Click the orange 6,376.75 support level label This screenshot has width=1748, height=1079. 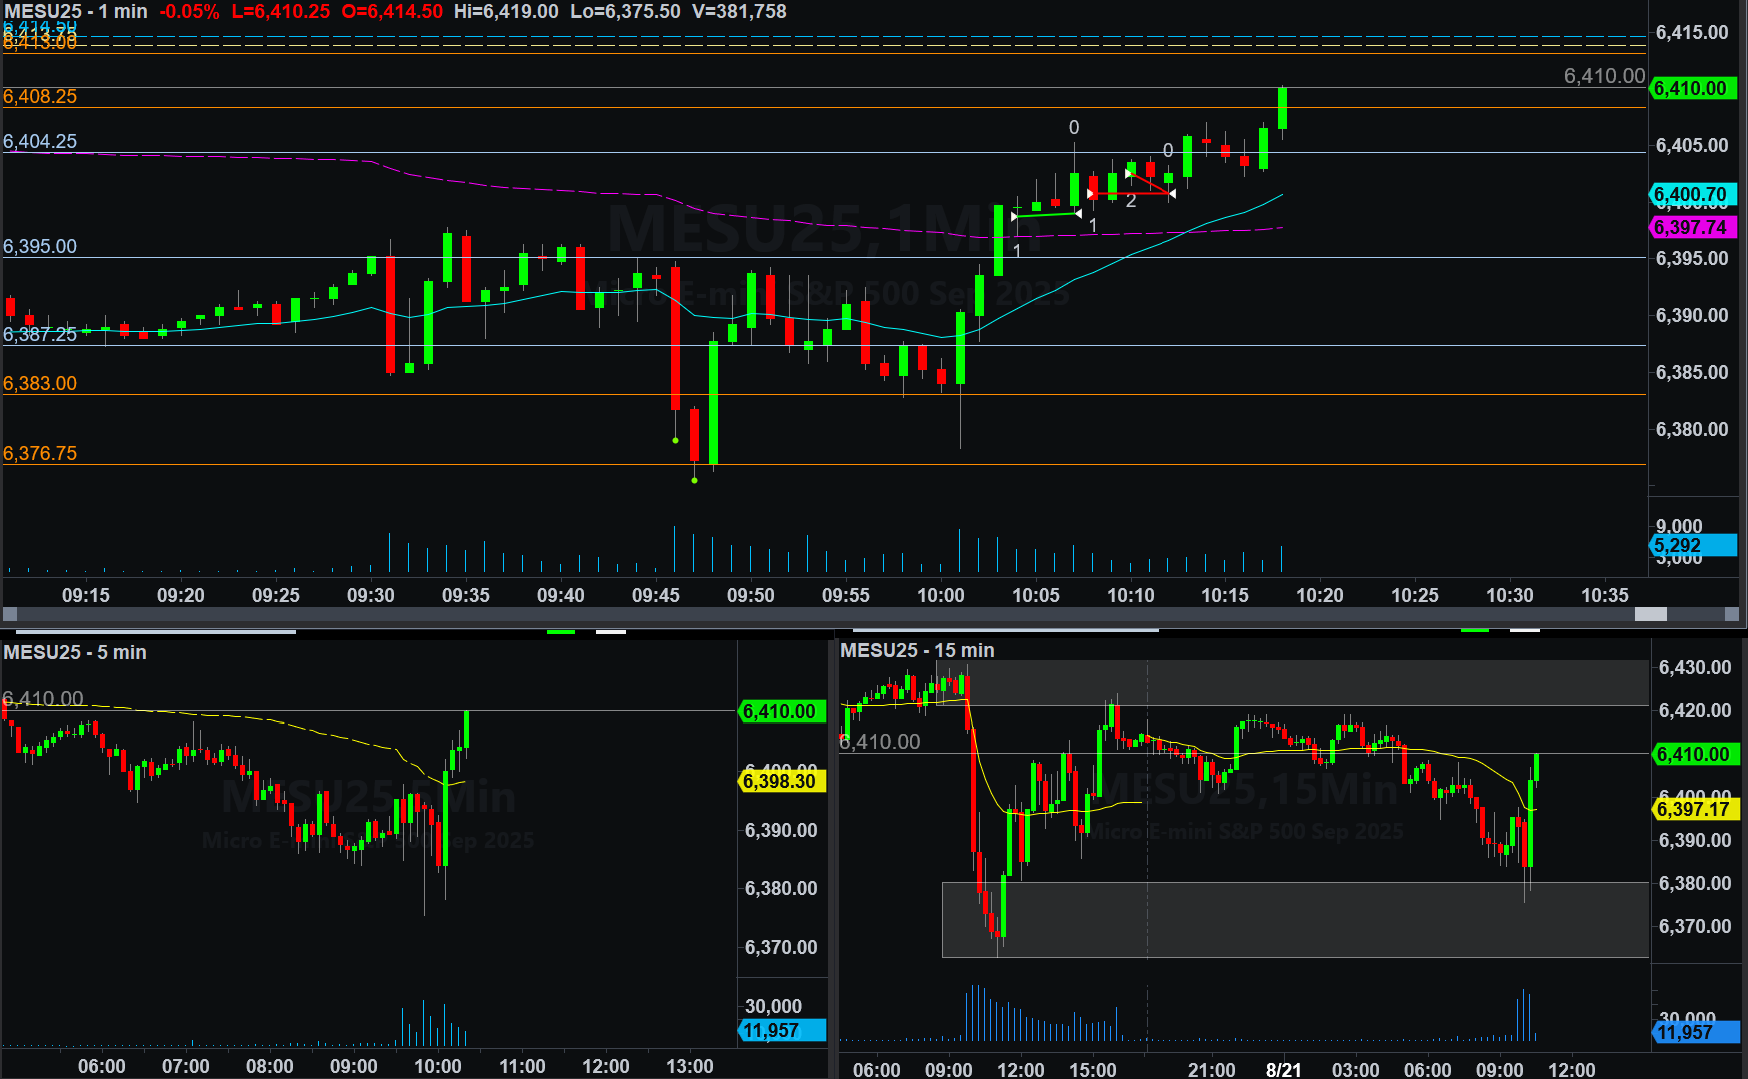(40, 453)
